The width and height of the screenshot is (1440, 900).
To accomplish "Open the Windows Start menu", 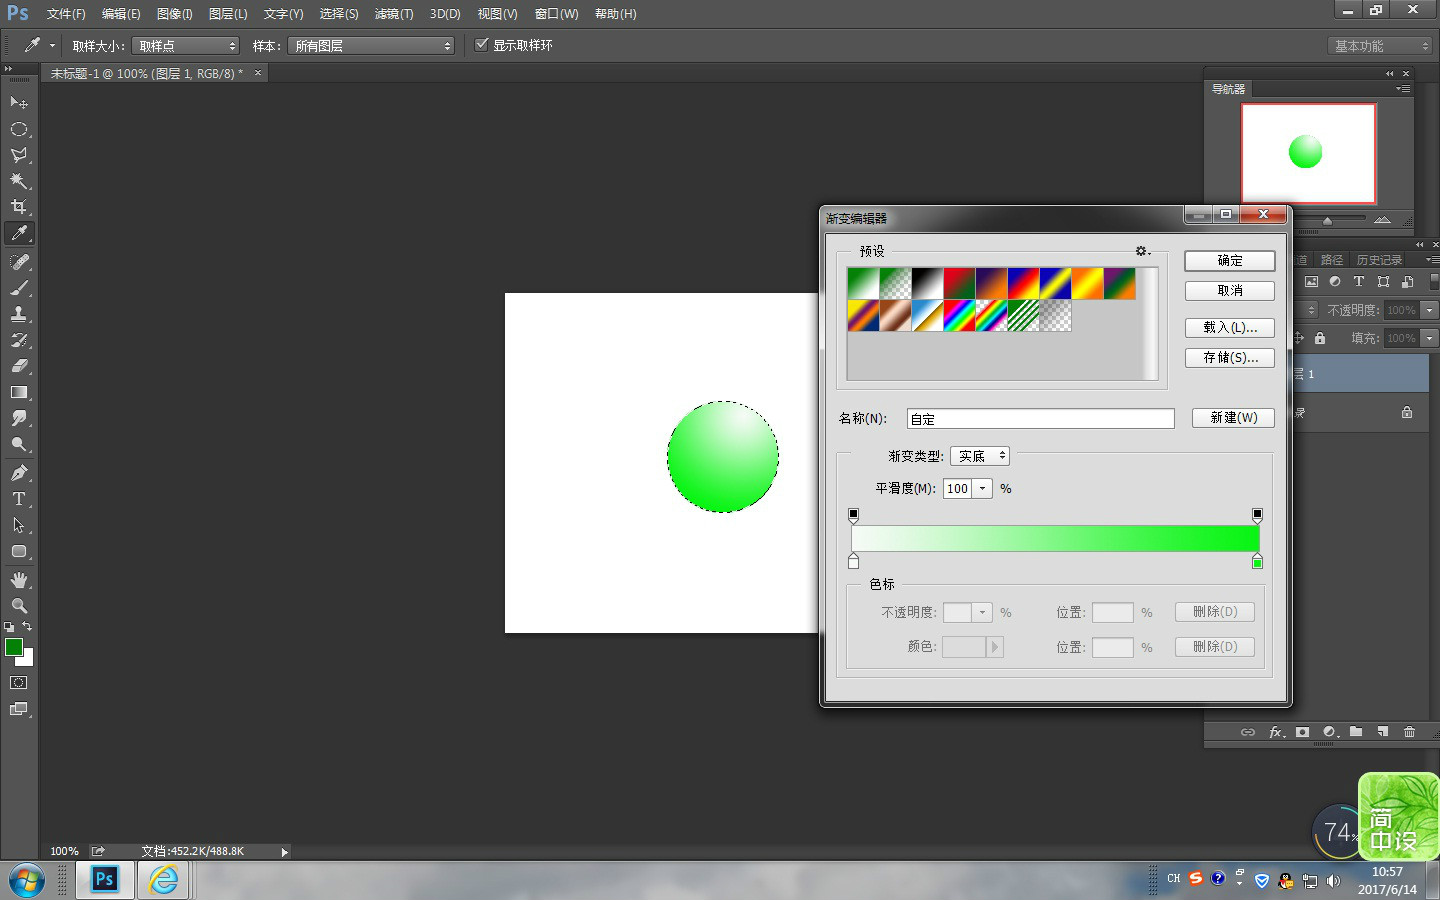I will point(27,881).
